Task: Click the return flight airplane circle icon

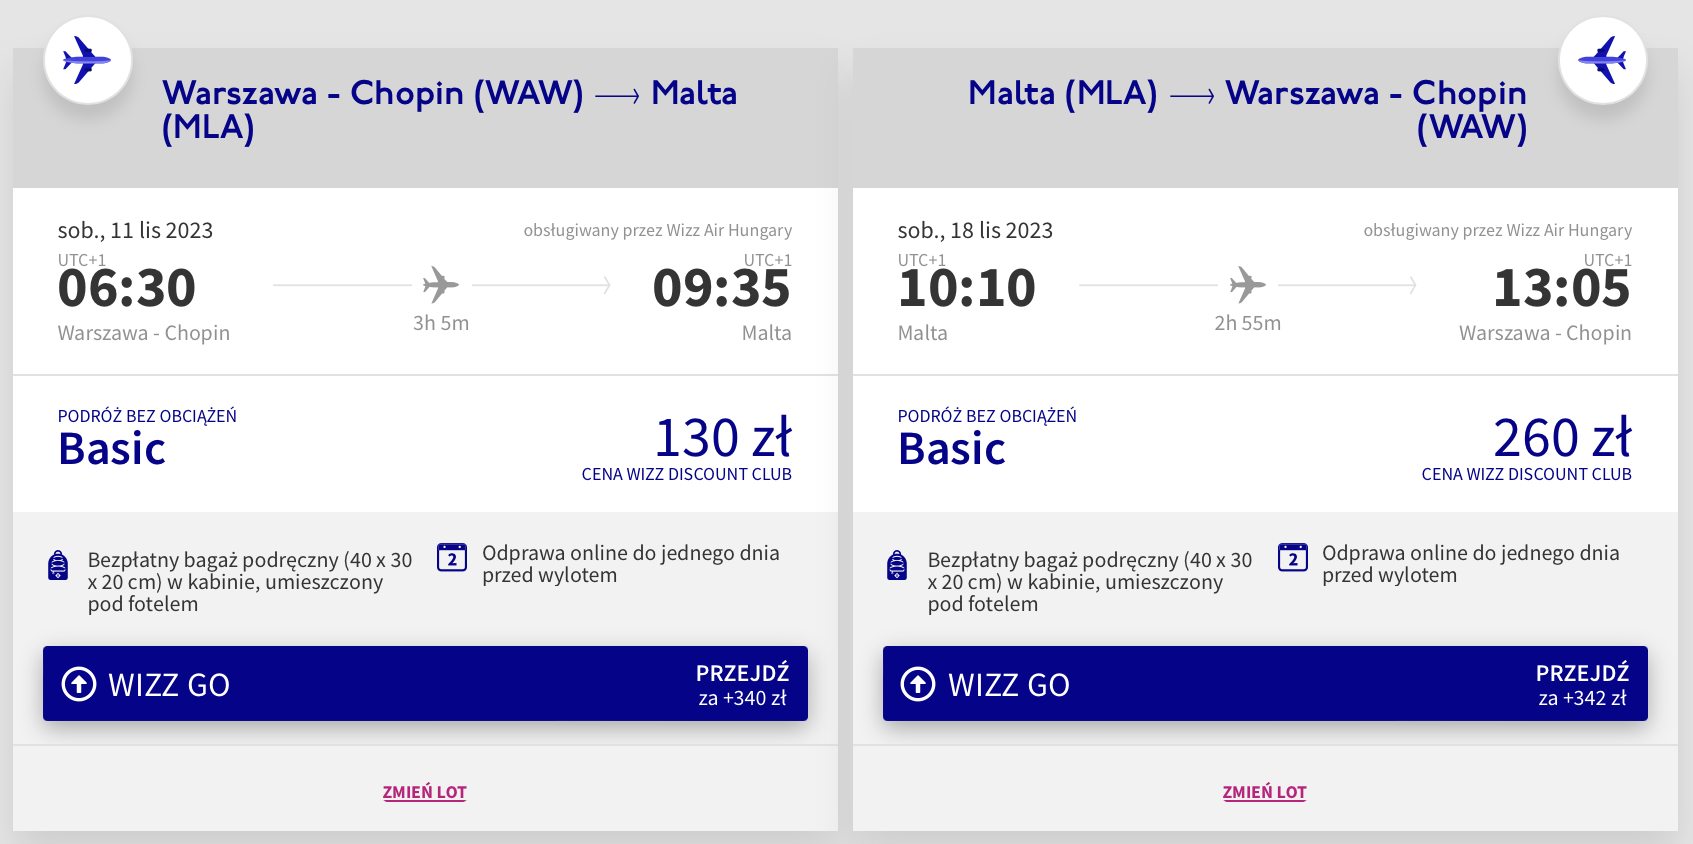Action: pos(1602,61)
